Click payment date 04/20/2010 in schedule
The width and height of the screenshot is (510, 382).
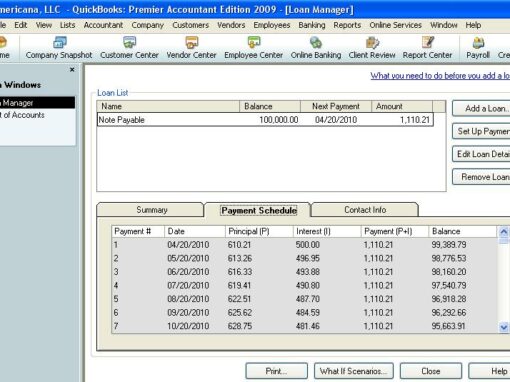(188, 245)
